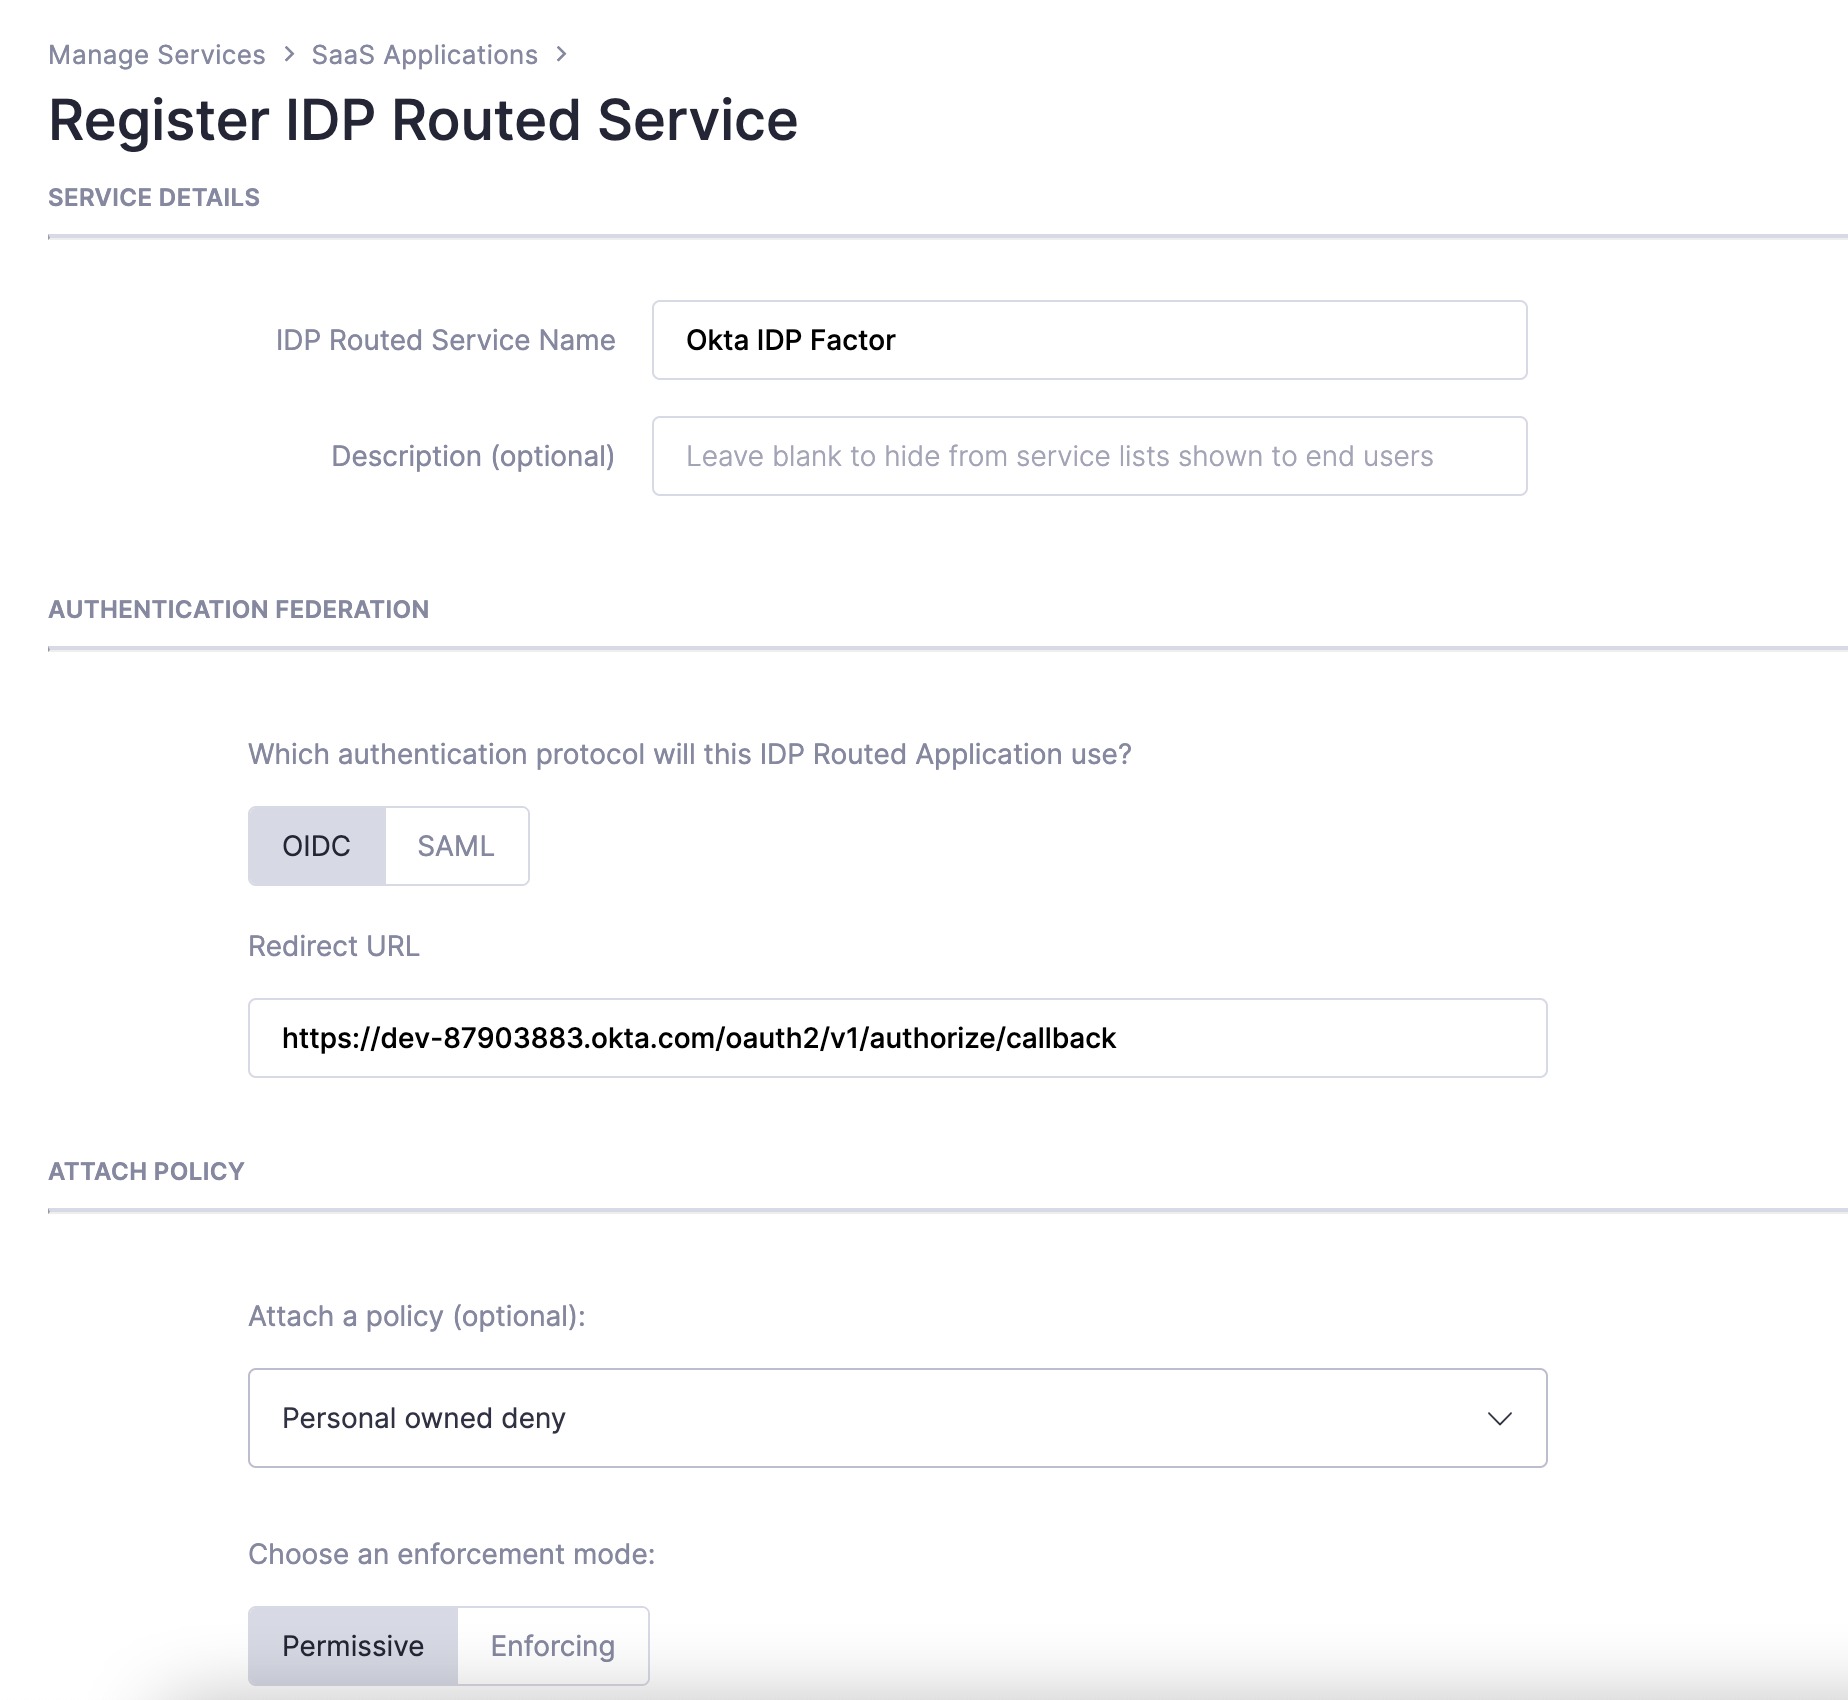Click the 'Which authentication protocol' question text

pyautogui.click(x=690, y=754)
